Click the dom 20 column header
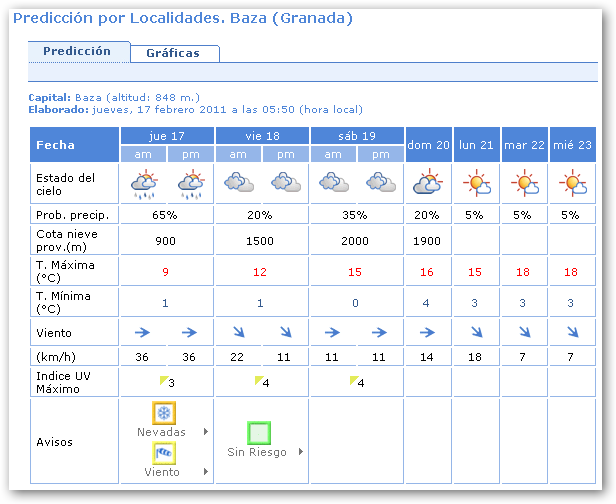This screenshot has width=616, height=504. [429, 145]
